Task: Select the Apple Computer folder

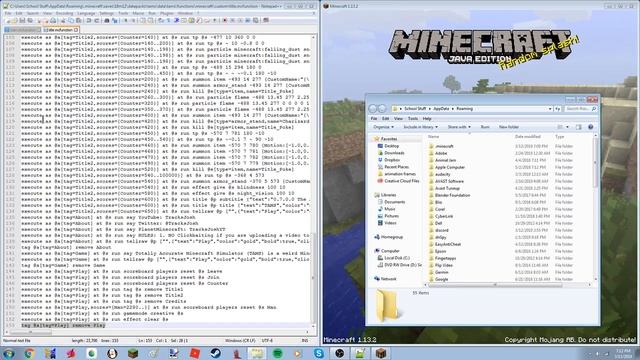Action: [450, 167]
